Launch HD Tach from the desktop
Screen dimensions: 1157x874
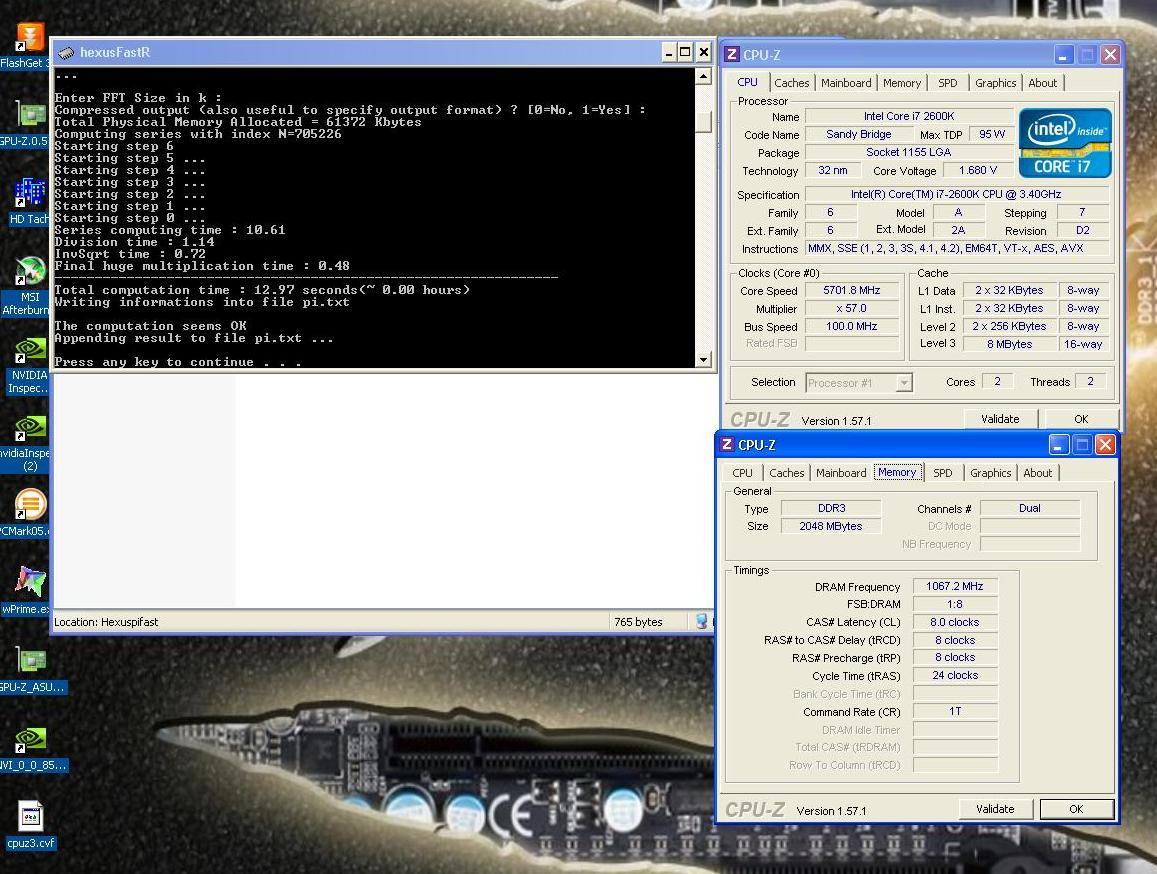point(30,193)
